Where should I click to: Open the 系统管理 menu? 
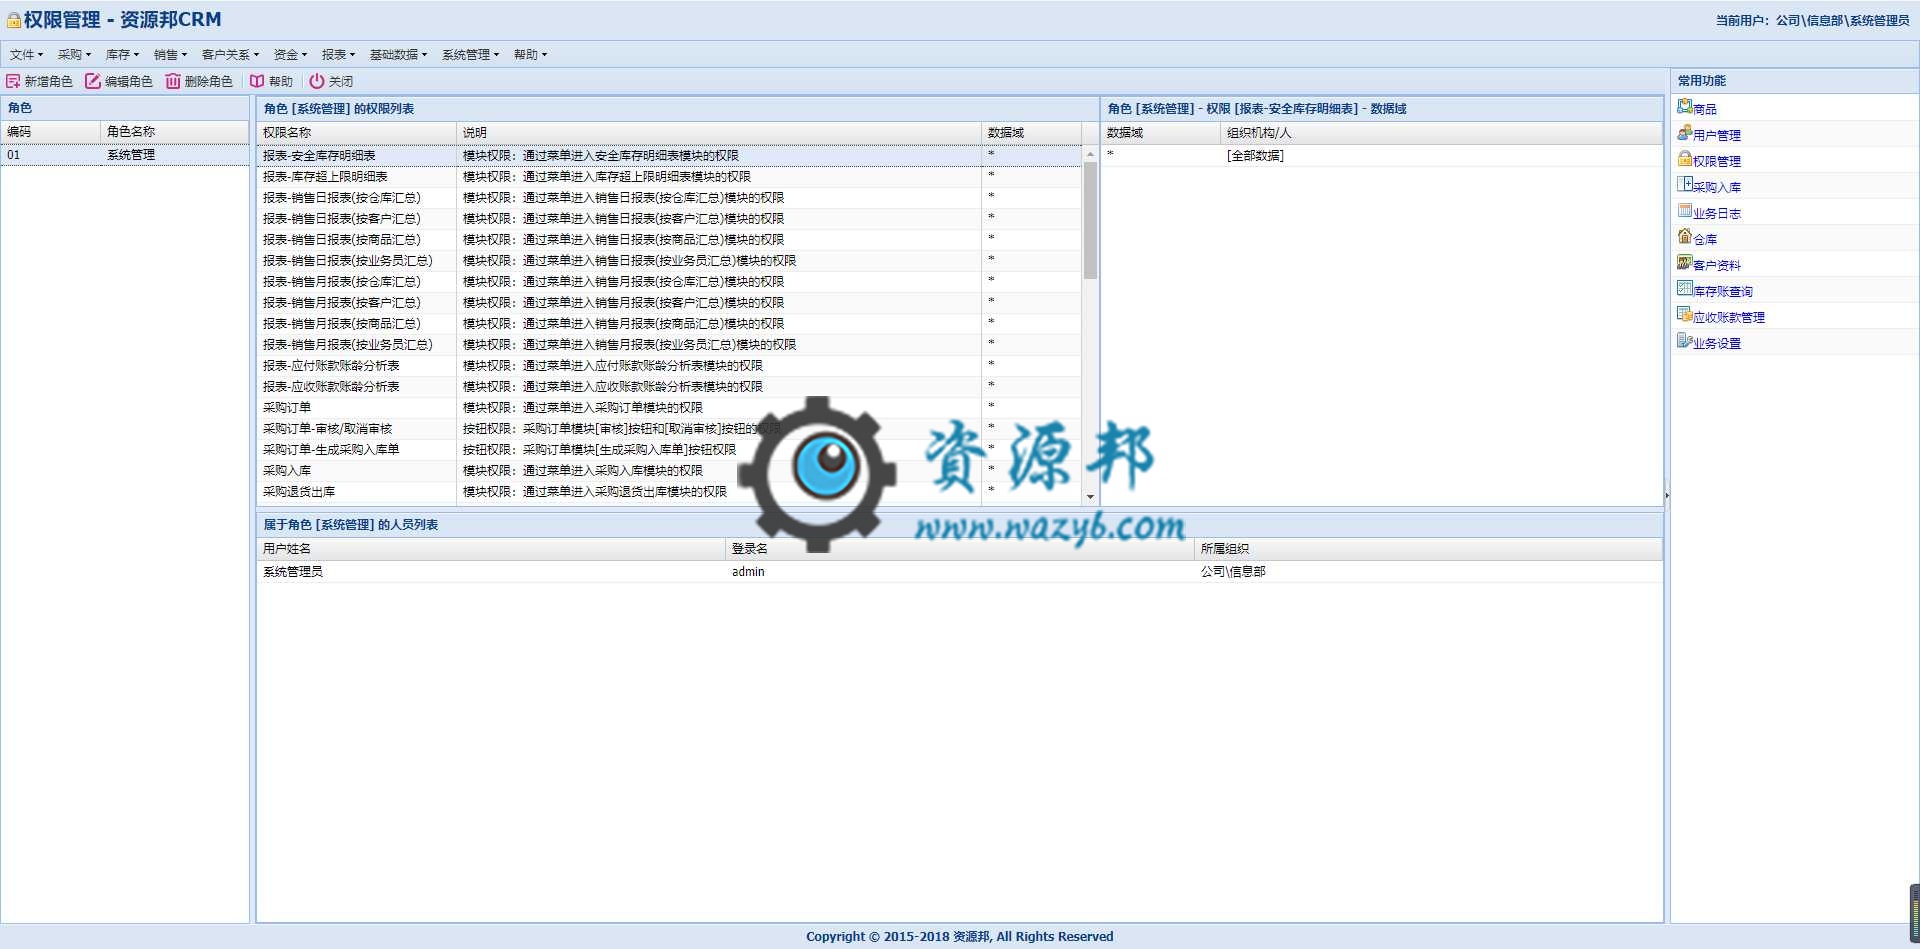470,55
